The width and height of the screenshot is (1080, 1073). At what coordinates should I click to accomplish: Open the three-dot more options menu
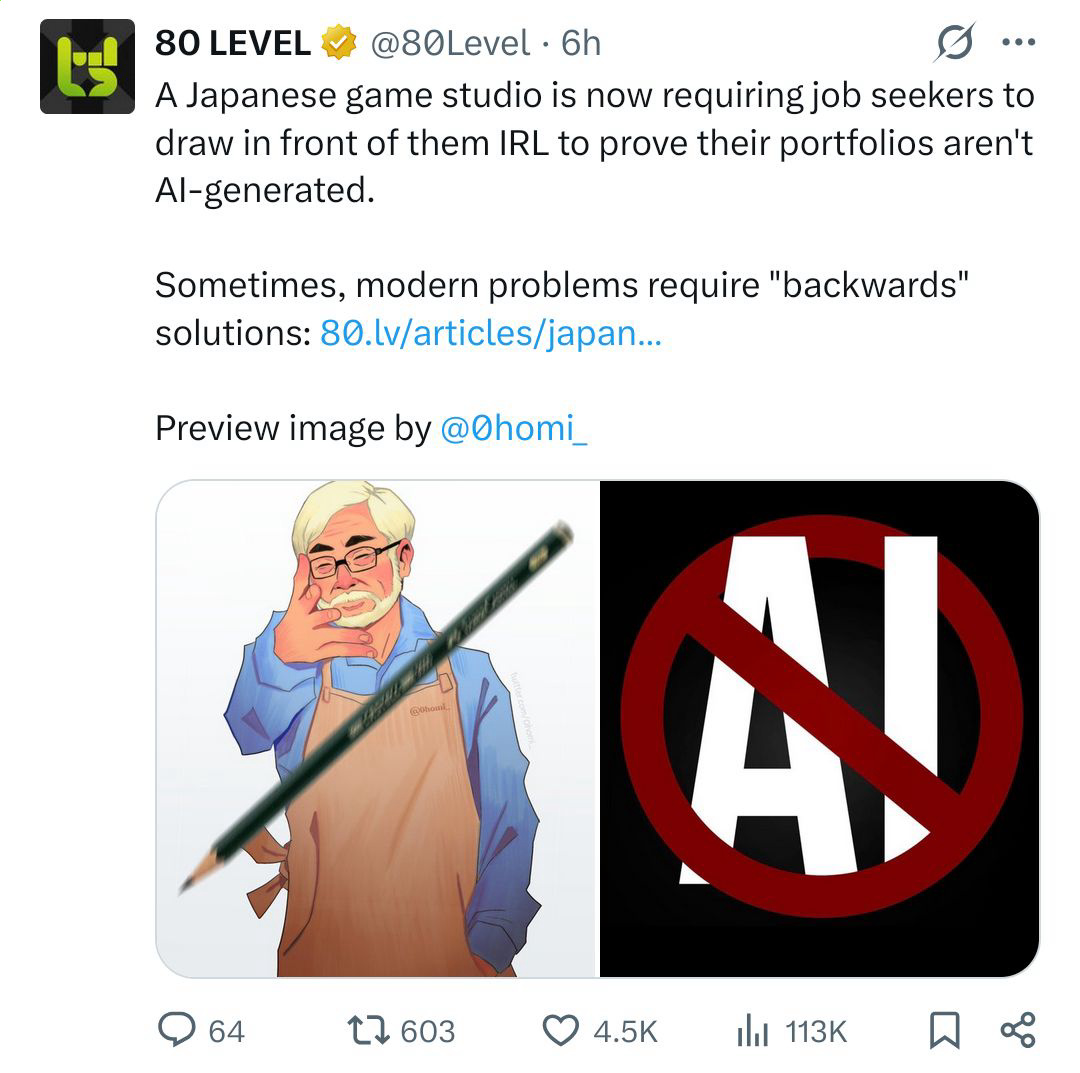[x=1018, y=43]
